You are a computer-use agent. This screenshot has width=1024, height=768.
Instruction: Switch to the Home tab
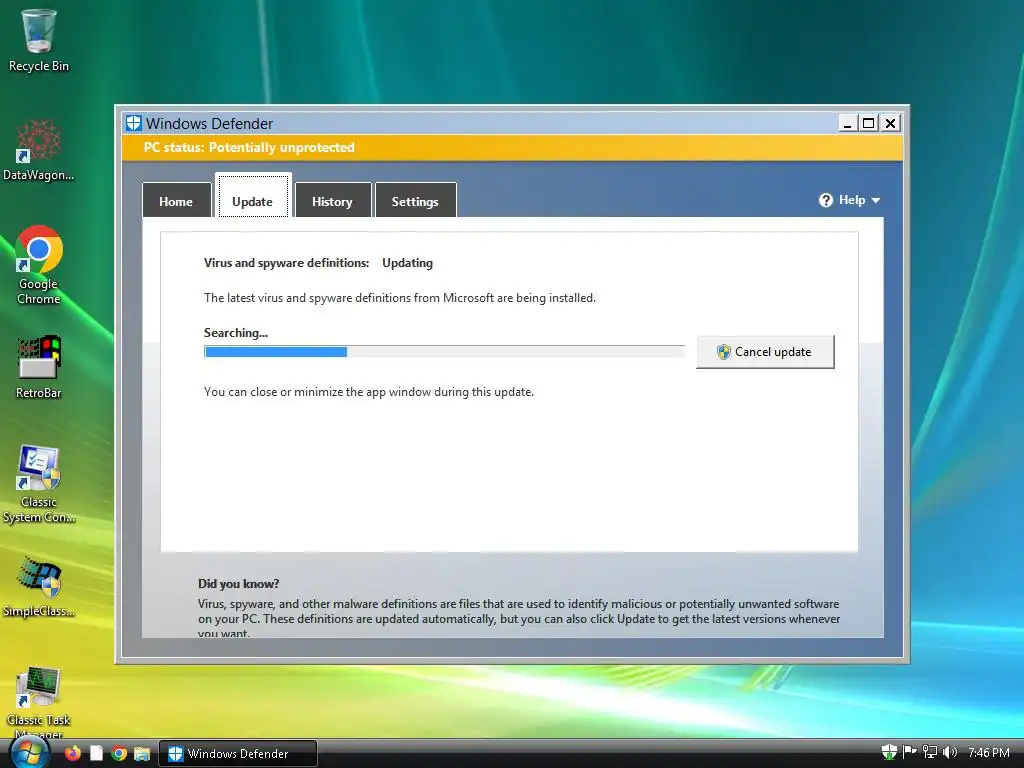click(176, 201)
